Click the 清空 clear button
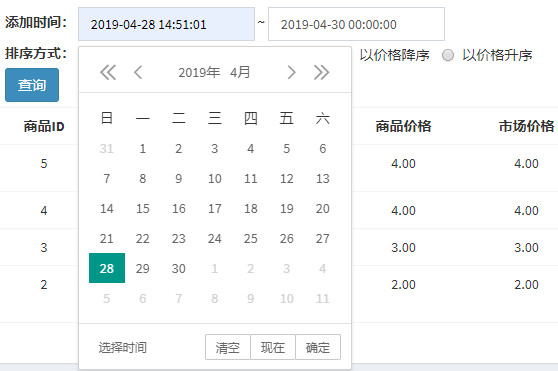The image size is (558, 371). click(x=228, y=347)
